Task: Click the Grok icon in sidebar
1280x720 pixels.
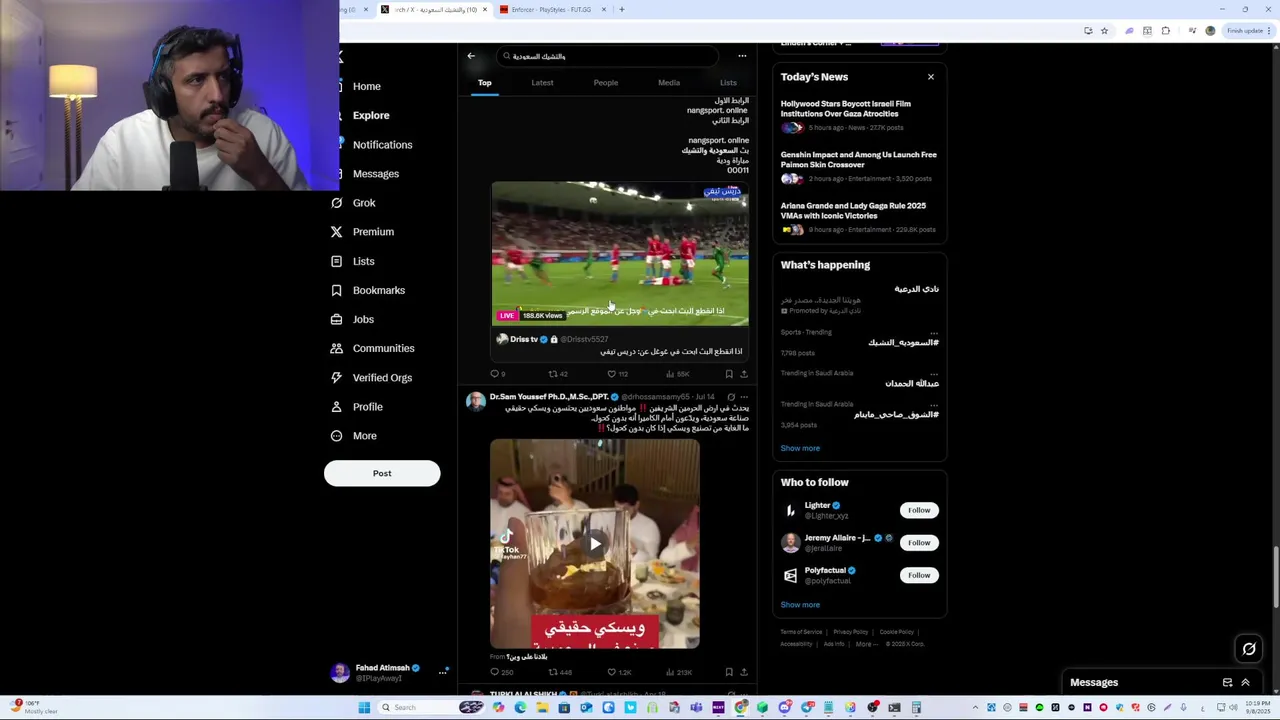Action: 337,203
